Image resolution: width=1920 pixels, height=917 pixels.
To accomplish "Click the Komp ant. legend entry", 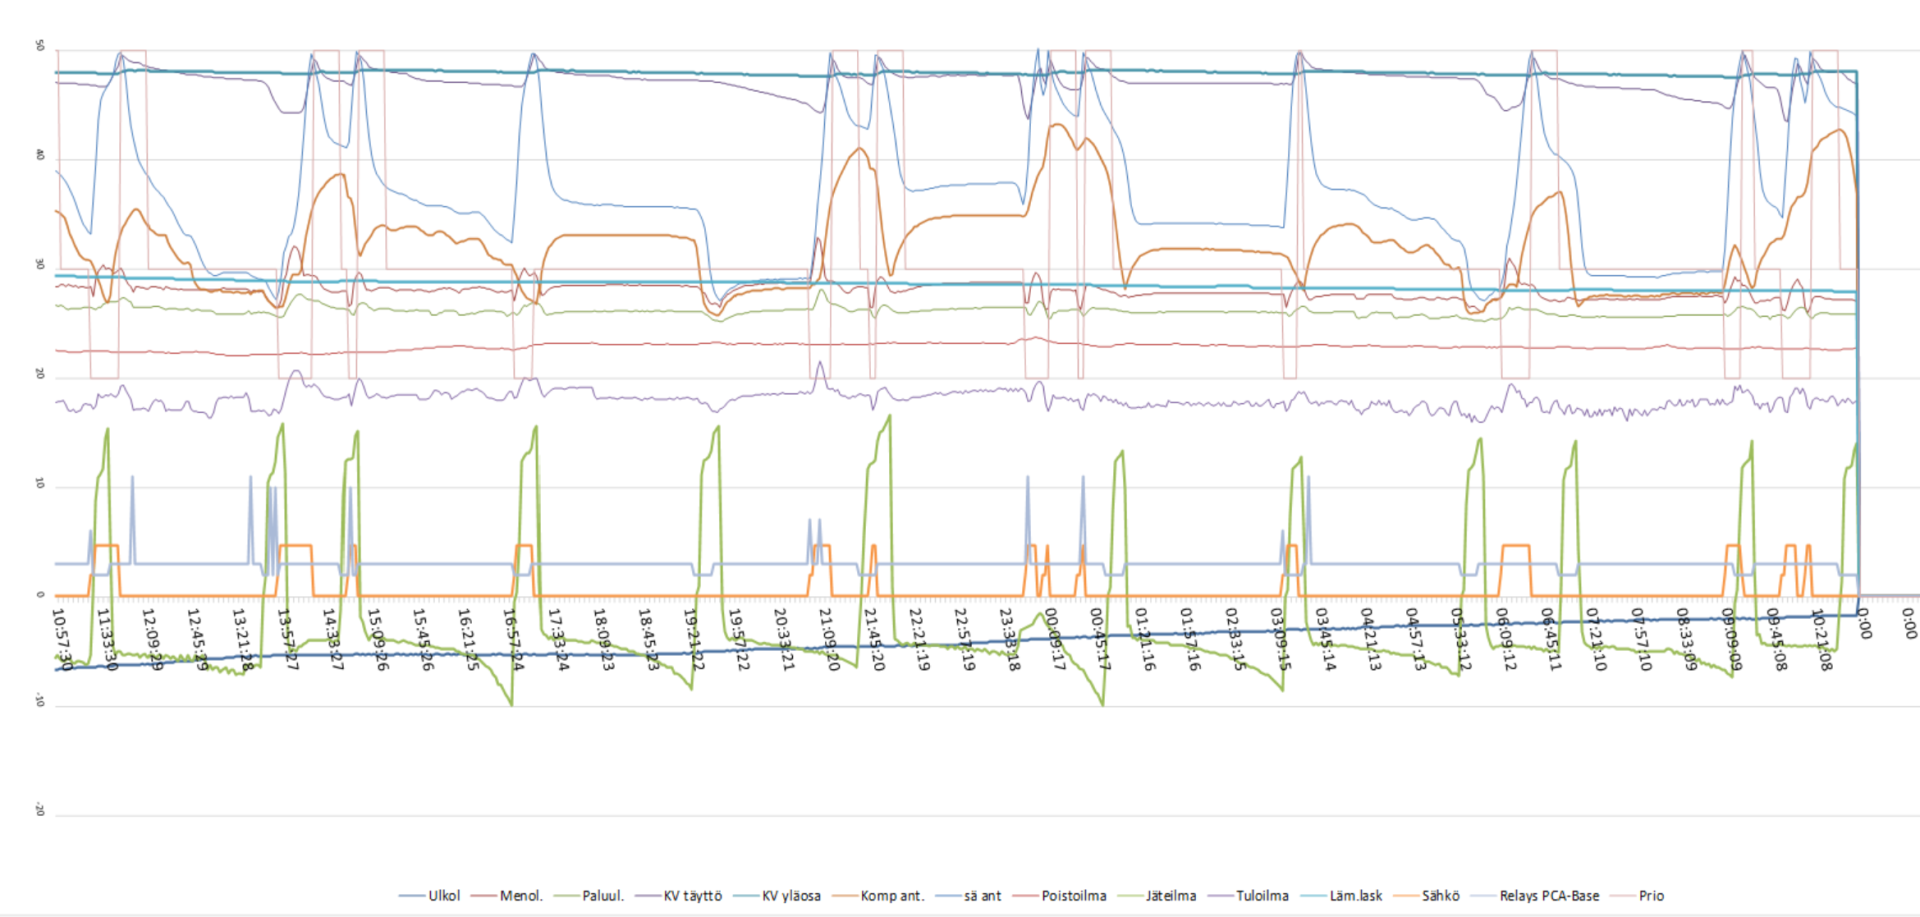I will click(892, 896).
